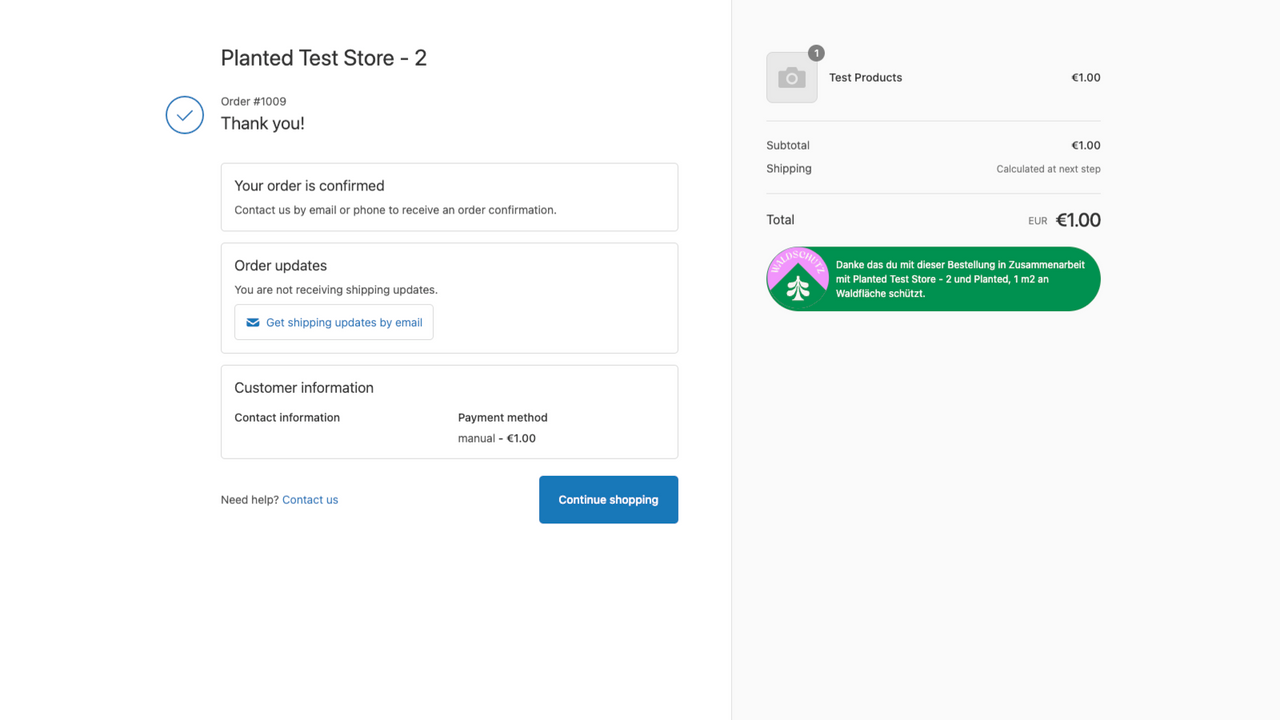
Task: Open the Contact us link
Action: coord(310,500)
